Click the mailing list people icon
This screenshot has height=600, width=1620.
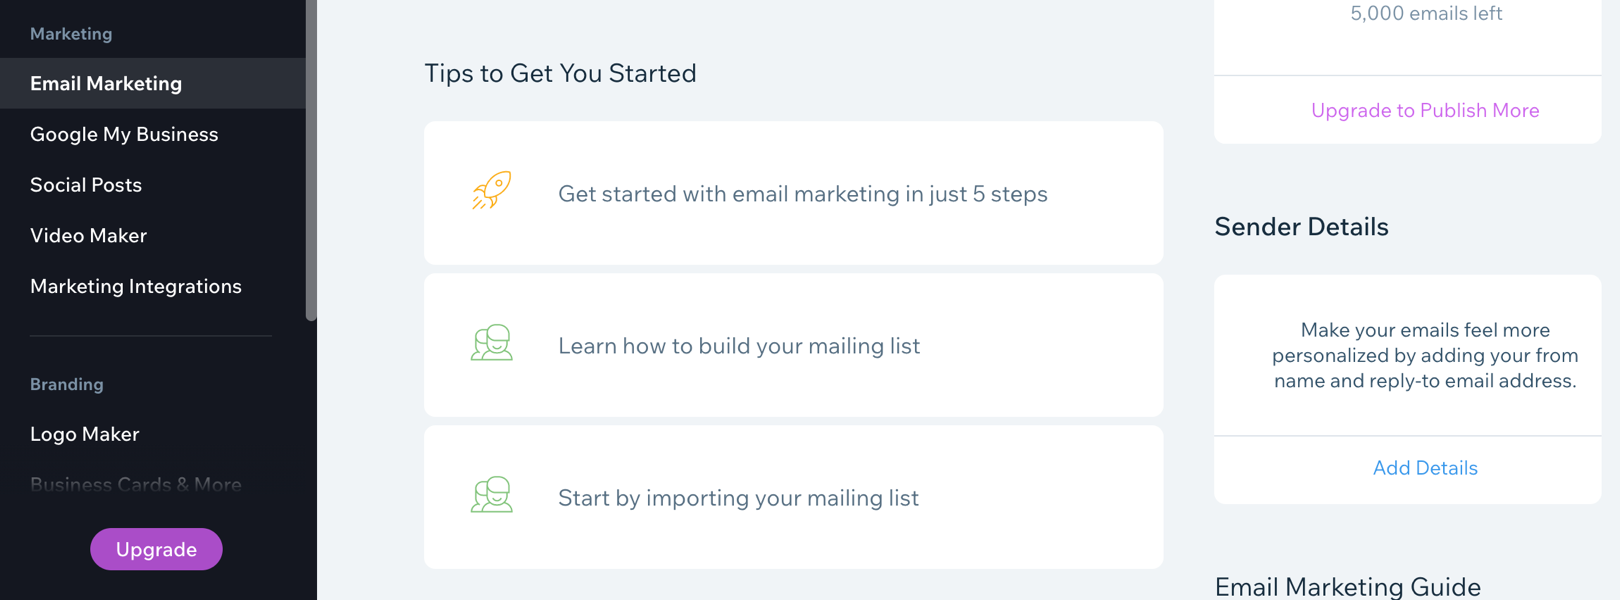coord(492,343)
